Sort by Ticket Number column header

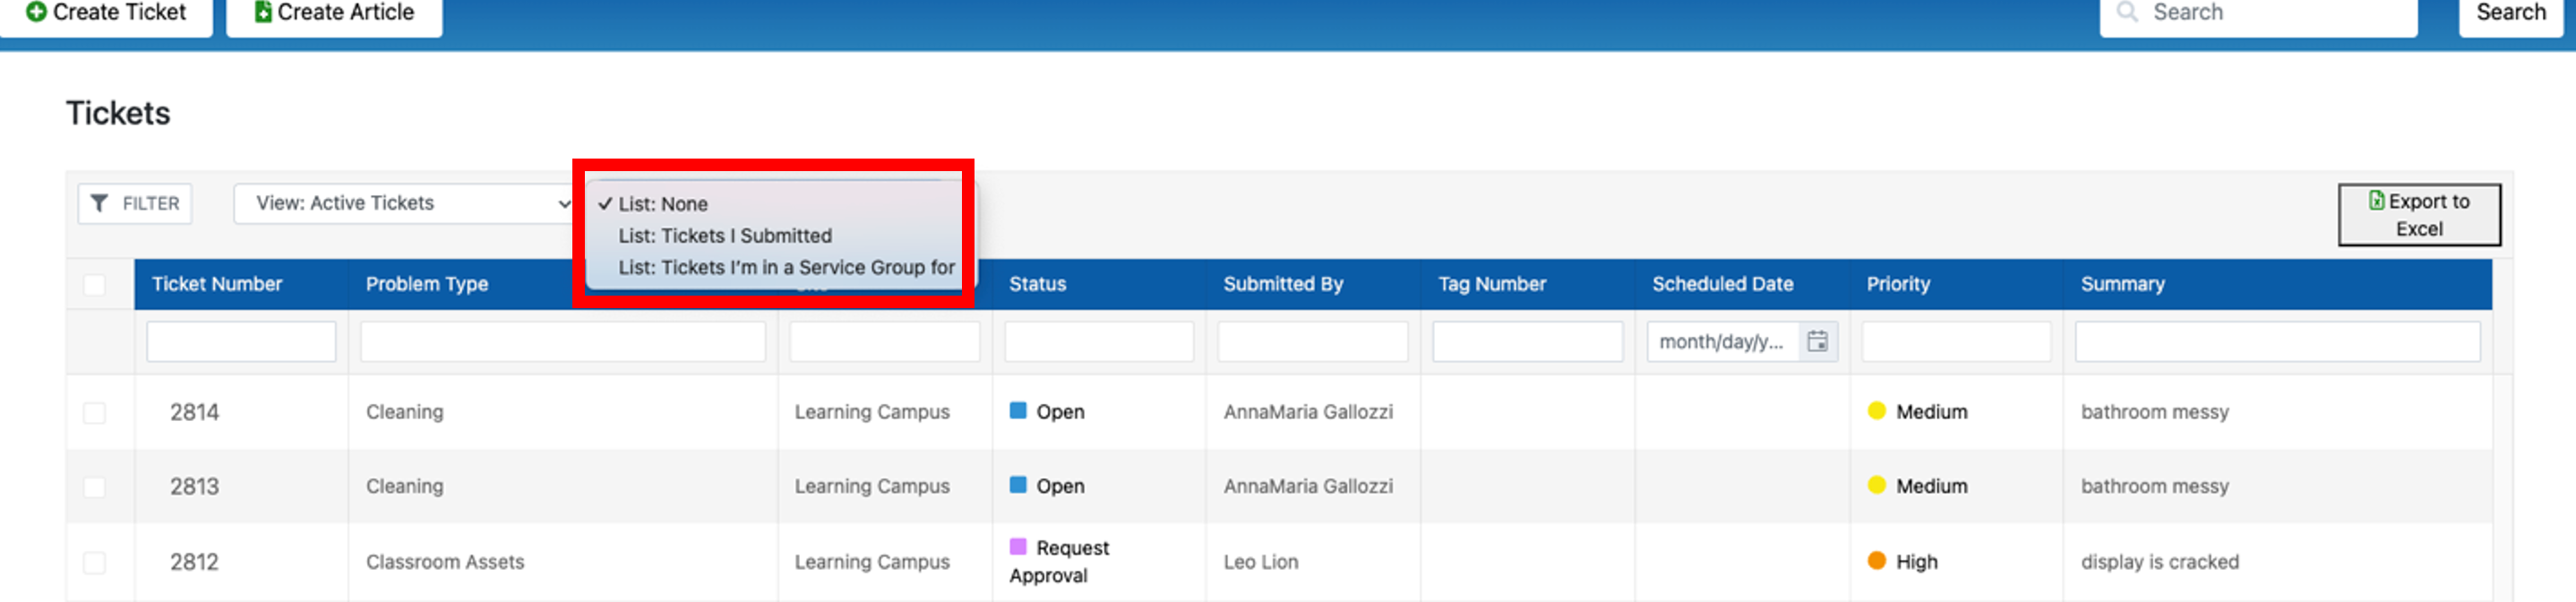point(217,284)
